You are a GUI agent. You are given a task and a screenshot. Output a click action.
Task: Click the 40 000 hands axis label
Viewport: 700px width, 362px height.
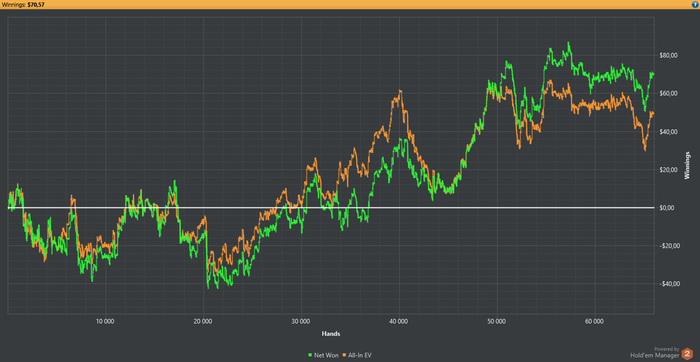pos(399,321)
